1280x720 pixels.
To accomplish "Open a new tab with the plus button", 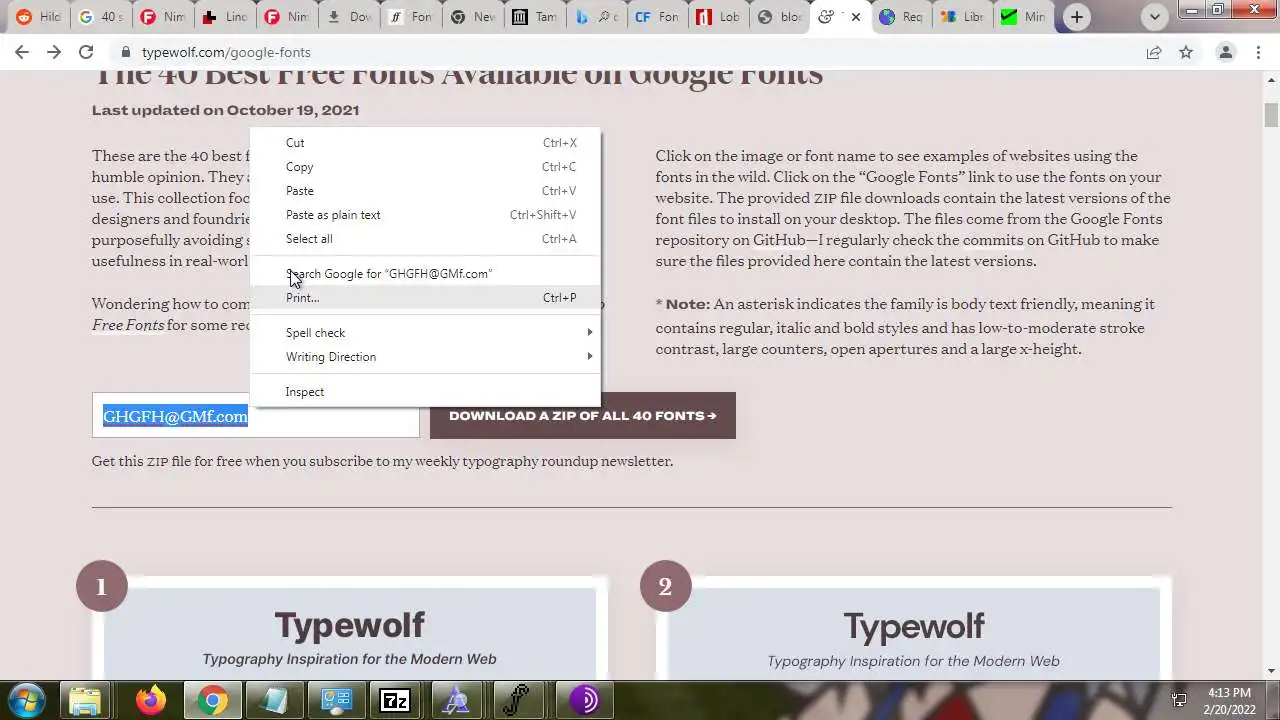I will tap(1076, 17).
